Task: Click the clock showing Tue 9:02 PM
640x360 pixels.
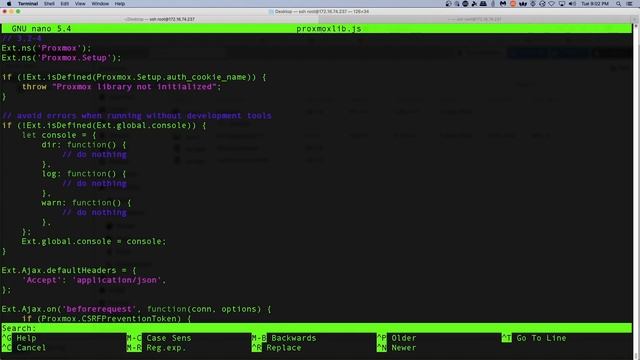Action: pyautogui.click(x=595, y=4)
